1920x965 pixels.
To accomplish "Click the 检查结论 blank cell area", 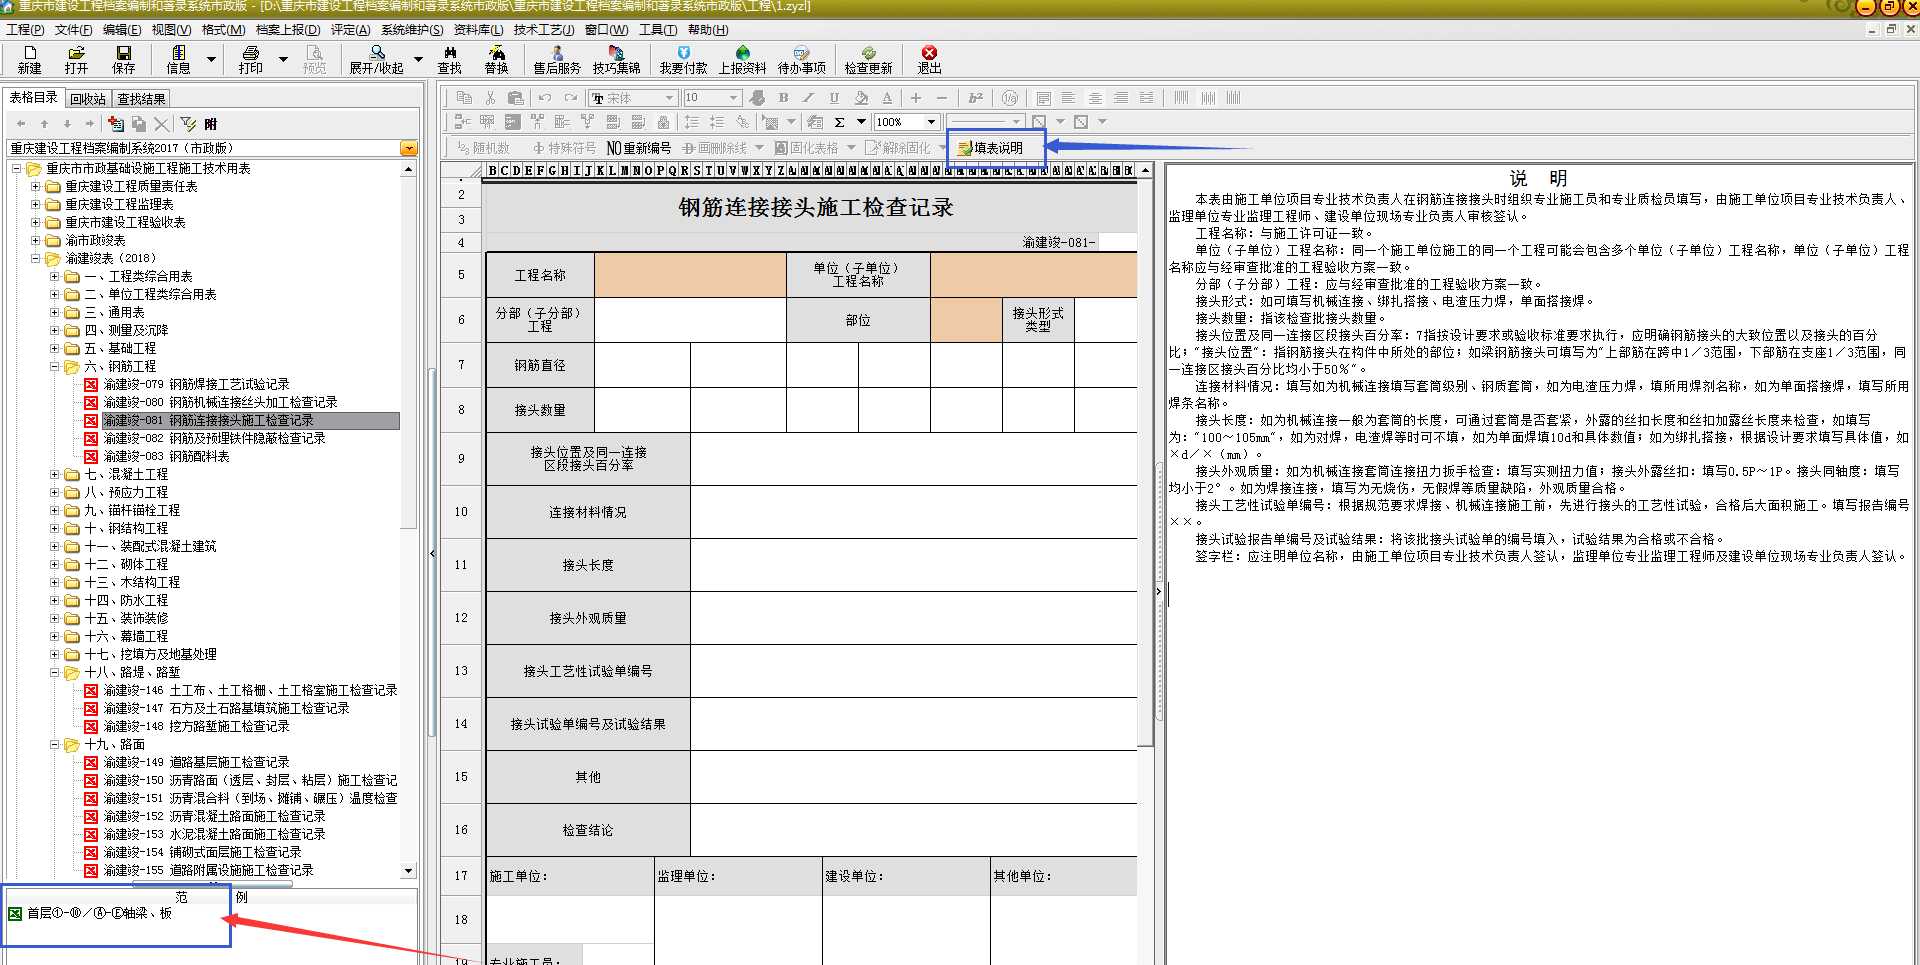I will [913, 830].
